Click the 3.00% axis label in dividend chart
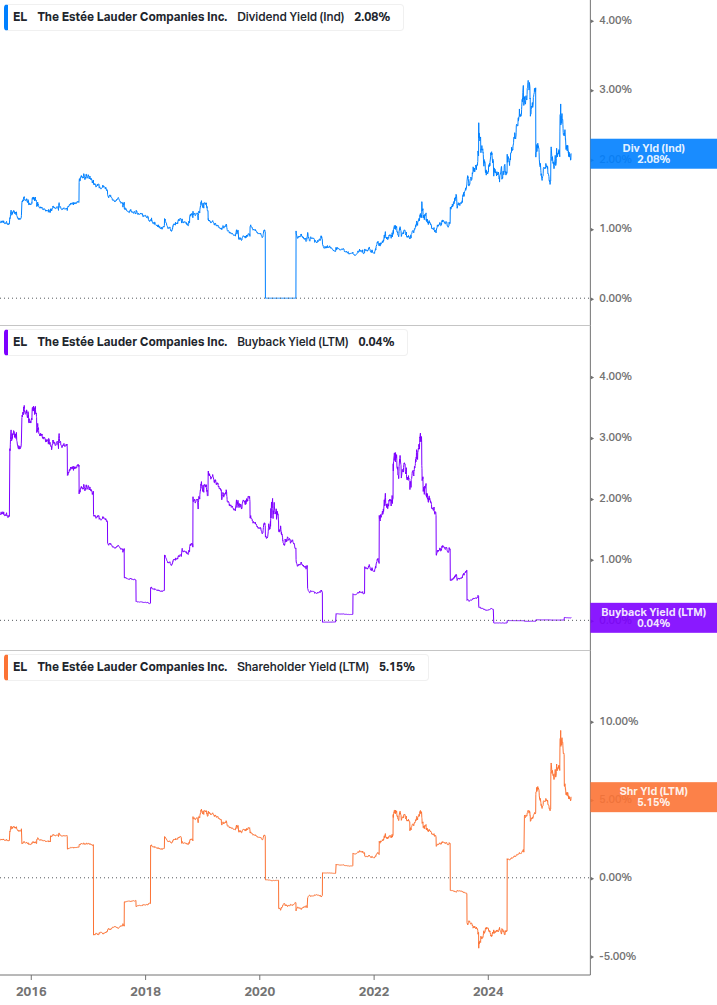The height and width of the screenshot is (1005, 717). click(615, 89)
